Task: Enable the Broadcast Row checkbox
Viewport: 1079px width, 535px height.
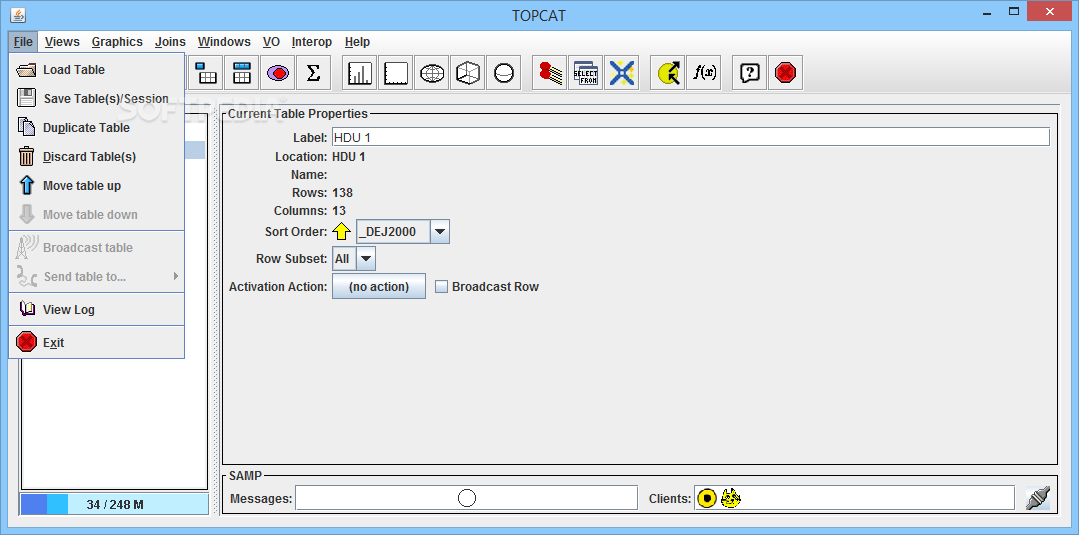Action: [x=442, y=286]
